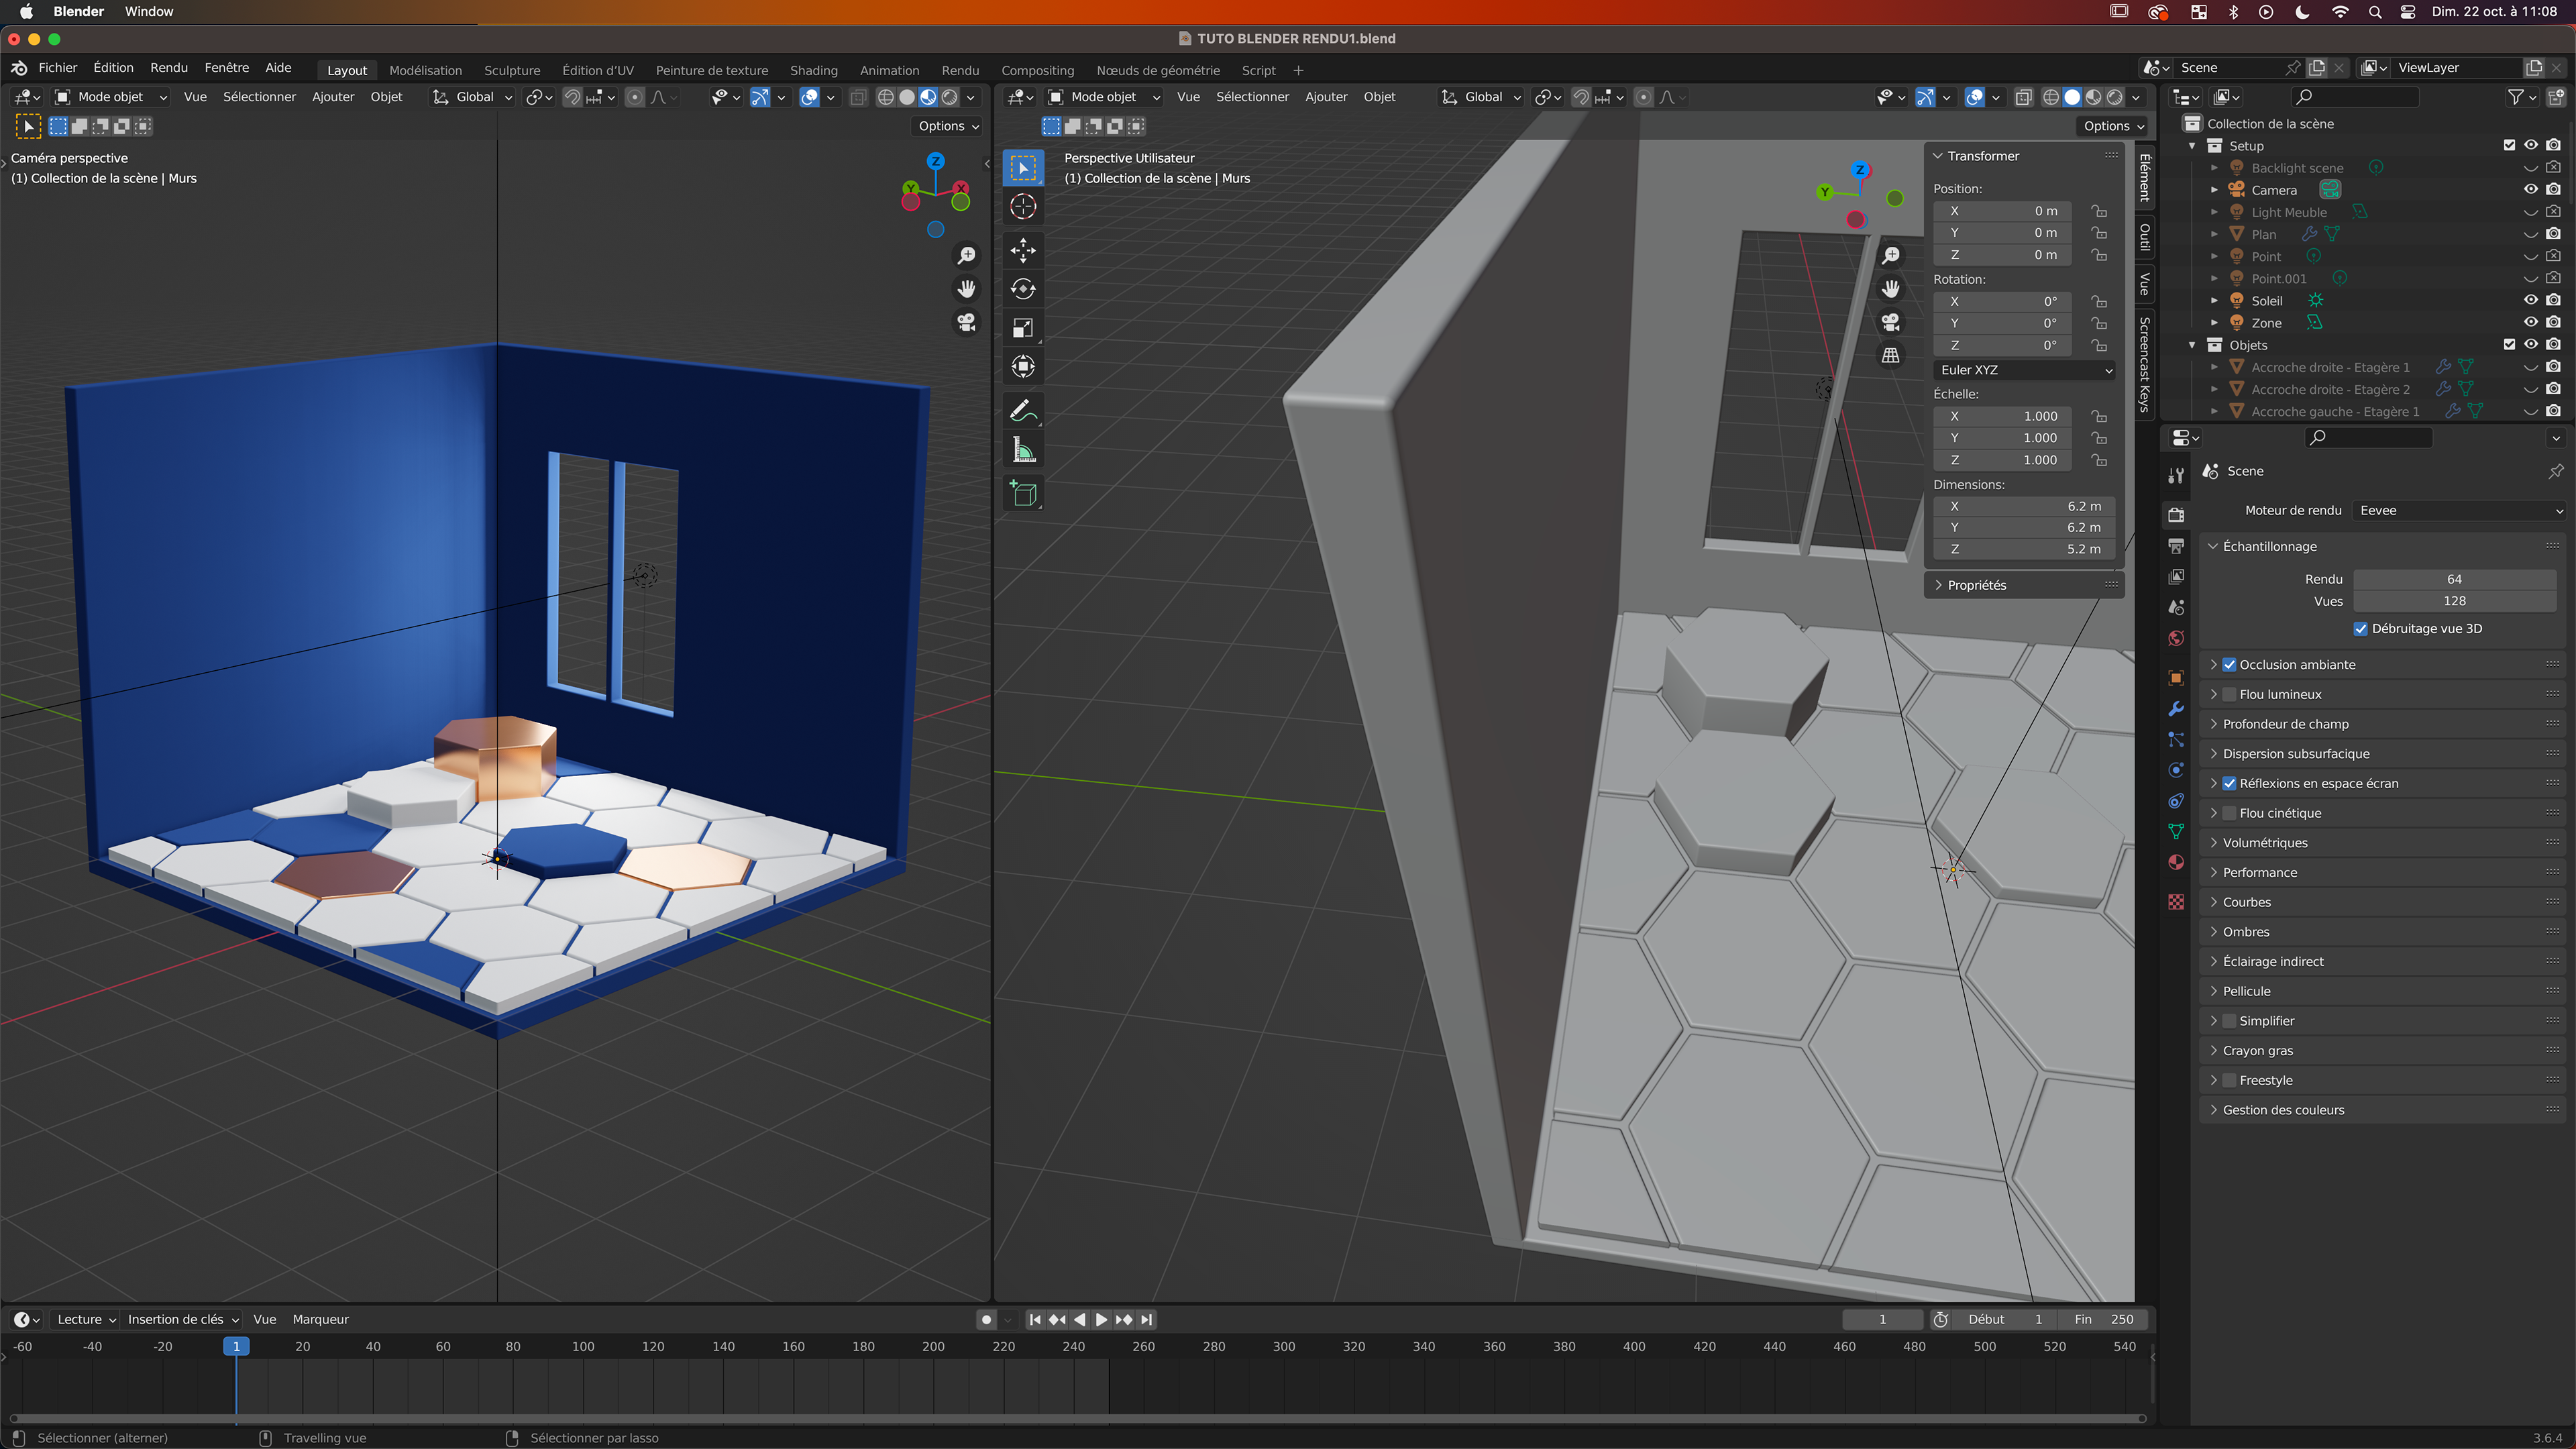Open Insertion de clés dropdown
The height and width of the screenshot is (1449, 2576).
click(x=182, y=1321)
